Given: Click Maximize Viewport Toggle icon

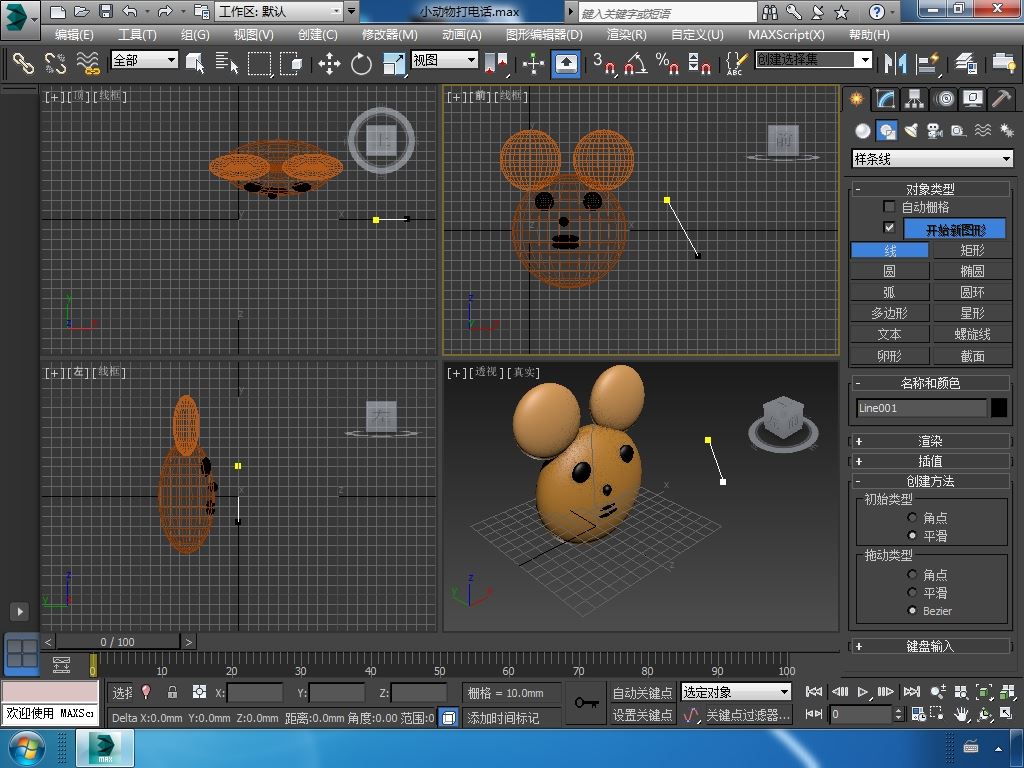Looking at the screenshot, I should coord(1006,713).
